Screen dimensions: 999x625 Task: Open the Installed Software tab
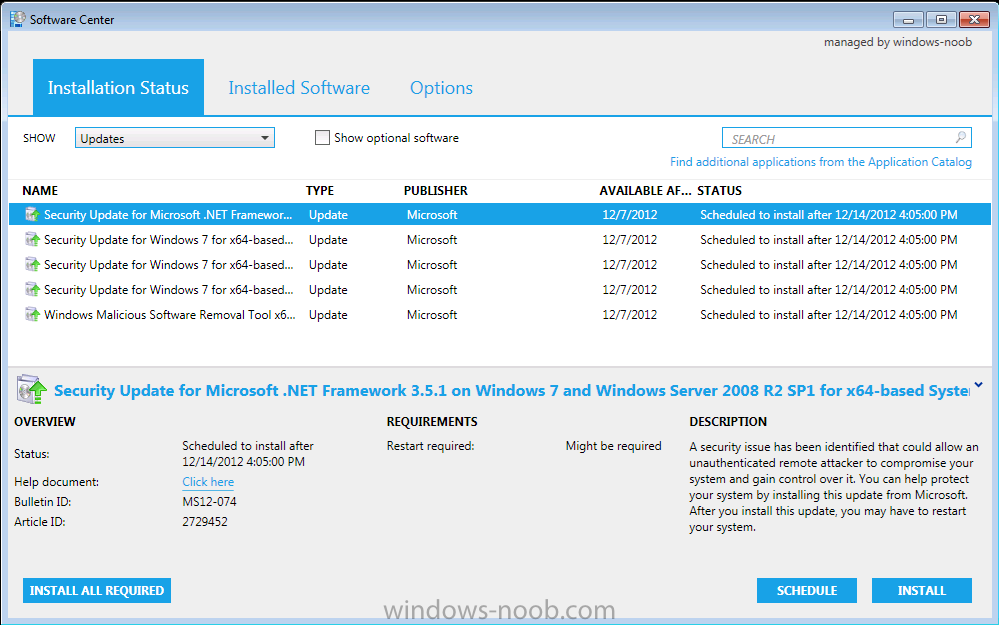[299, 87]
